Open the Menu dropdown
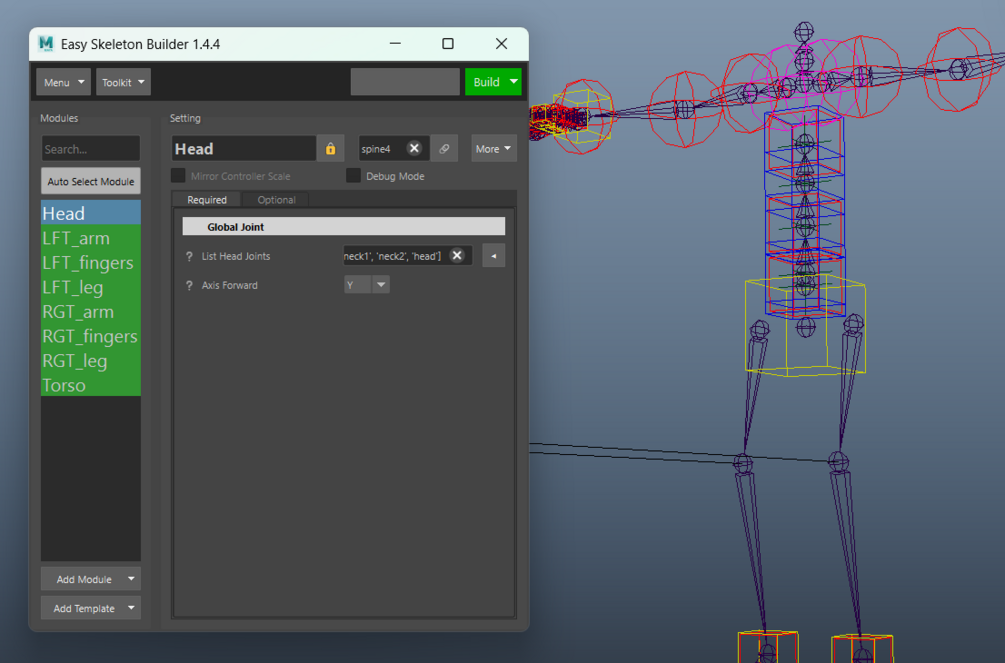This screenshot has height=663, width=1005. coord(63,81)
